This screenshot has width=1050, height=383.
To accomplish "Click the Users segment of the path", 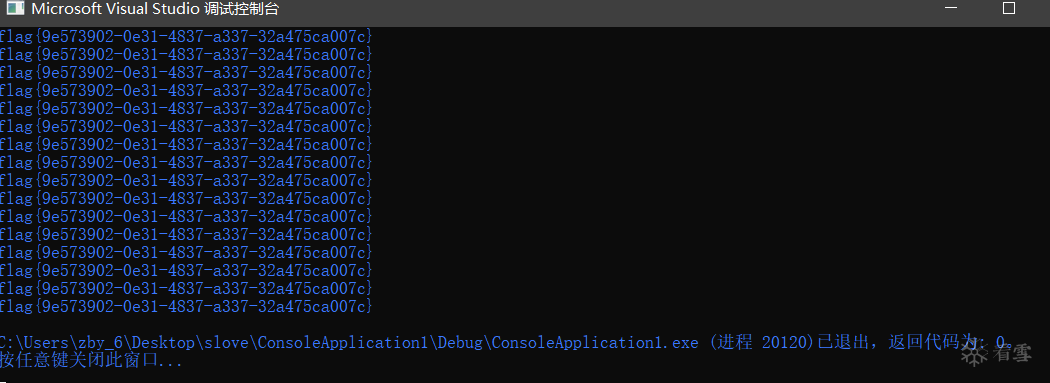I will pos(51,343).
